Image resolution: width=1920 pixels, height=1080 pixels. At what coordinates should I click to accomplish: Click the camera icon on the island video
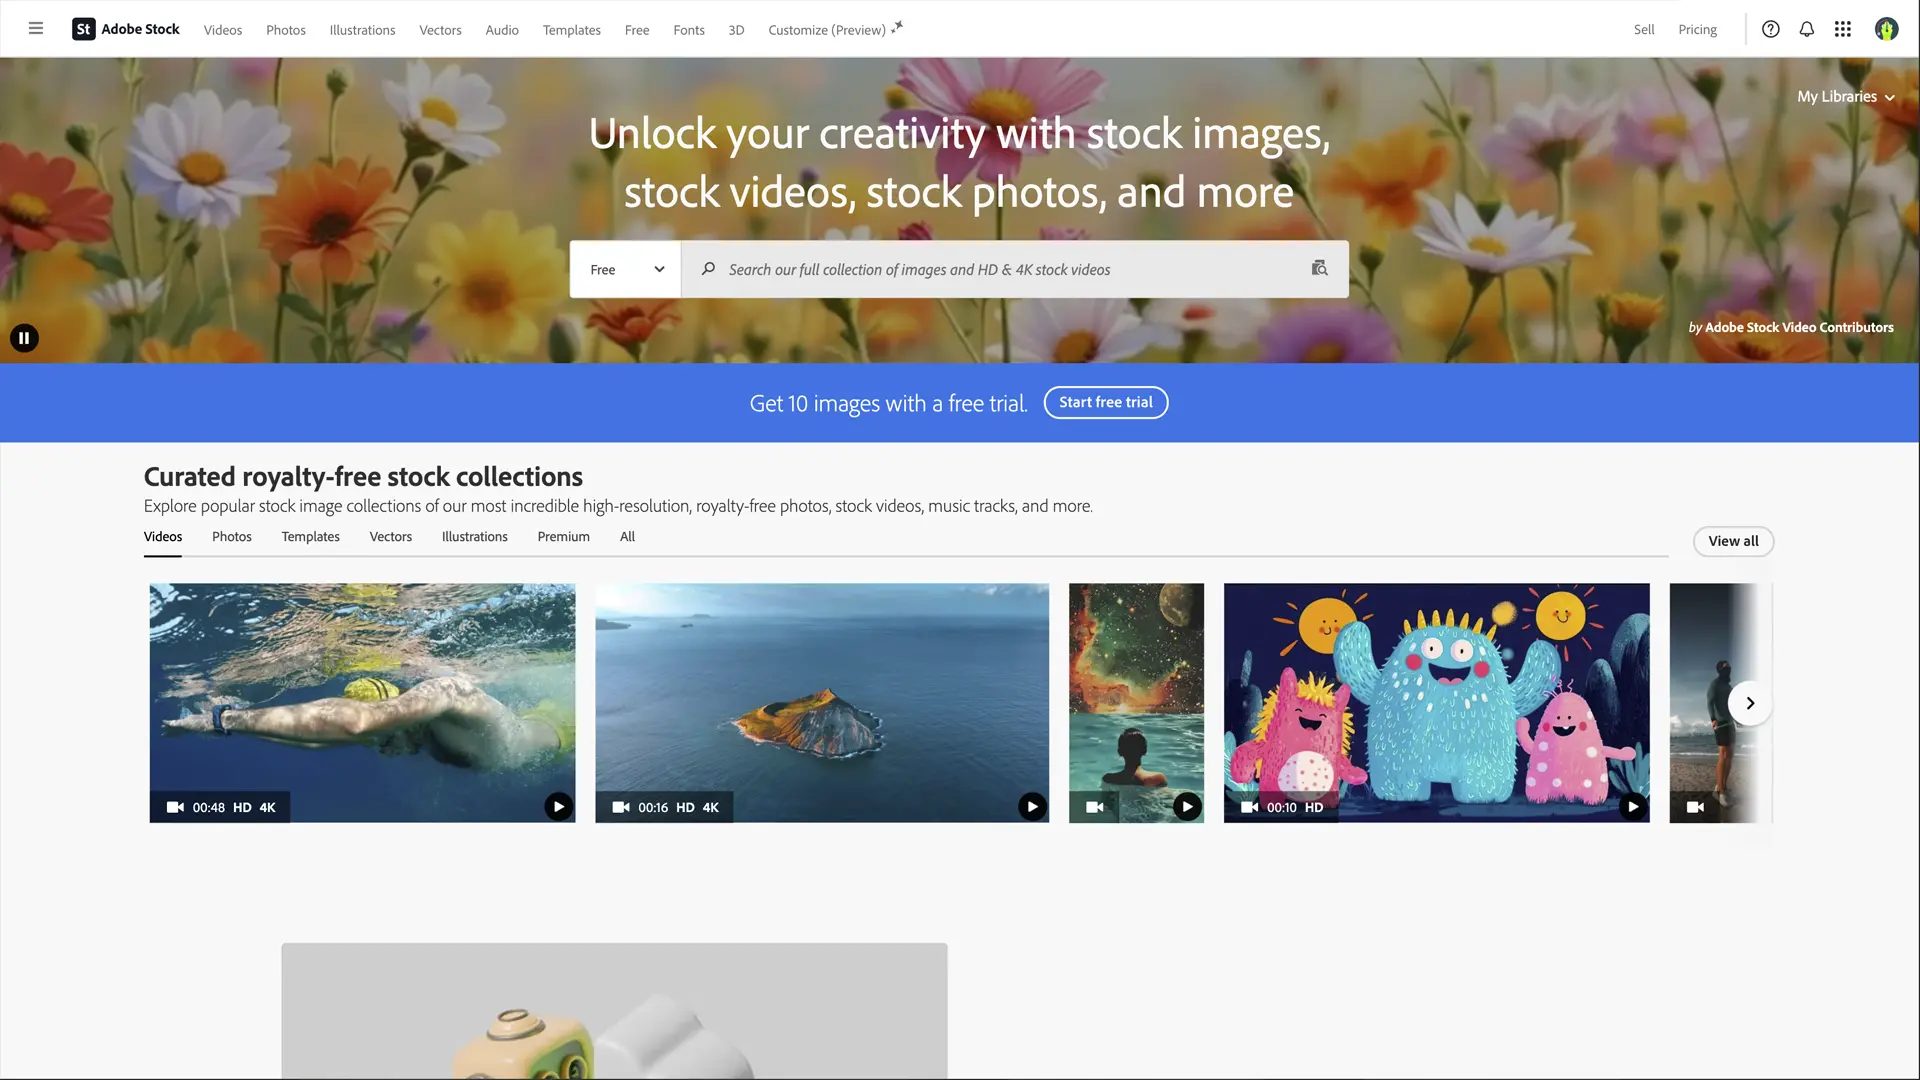[621, 807]
